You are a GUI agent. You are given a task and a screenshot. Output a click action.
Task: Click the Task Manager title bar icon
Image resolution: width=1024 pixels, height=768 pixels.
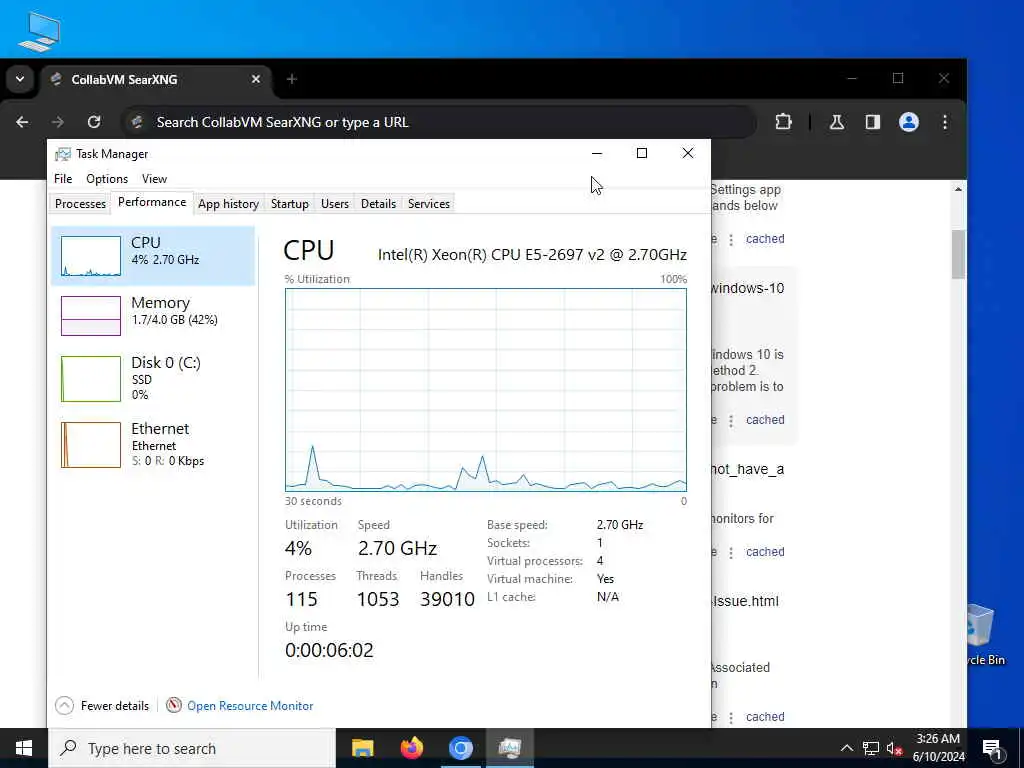[63, 154]
